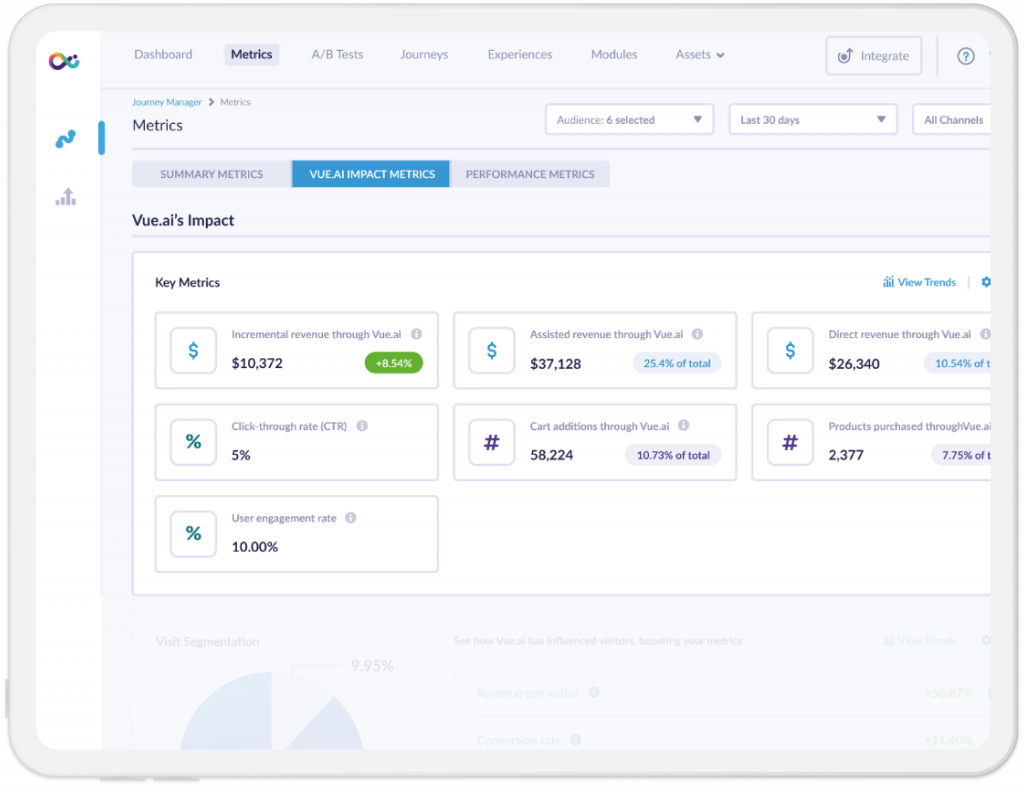The image size is (1024, 787).
Task: Click the 10.00% engagement value
Action: (x=255, y=547)
